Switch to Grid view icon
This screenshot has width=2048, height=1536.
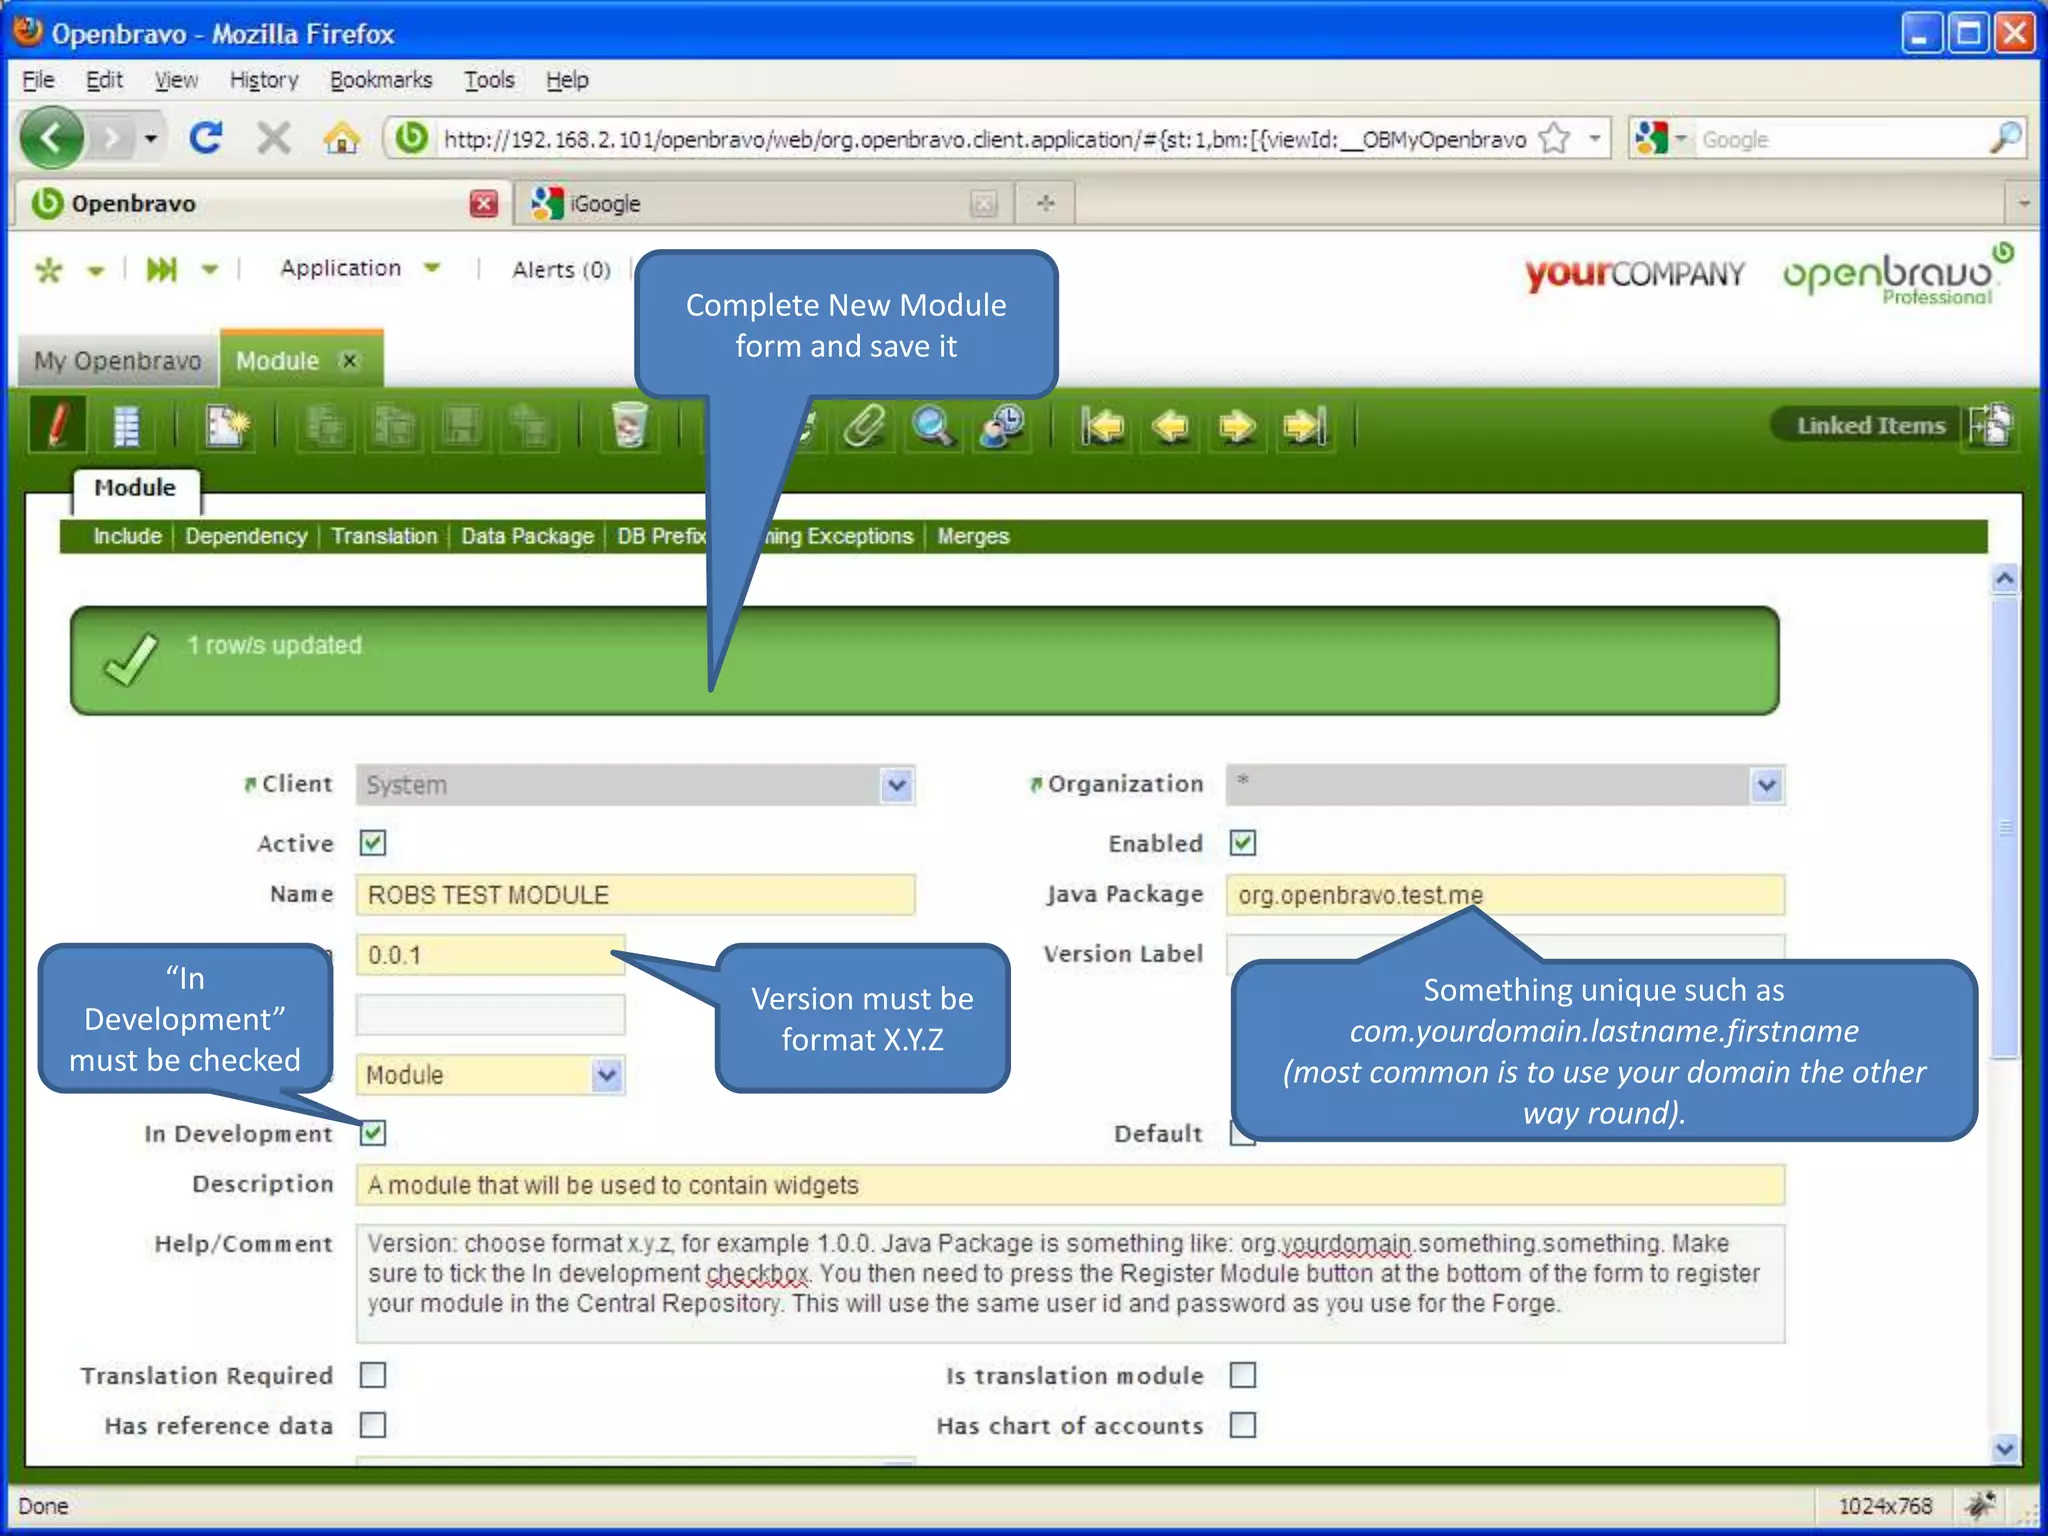126,427
